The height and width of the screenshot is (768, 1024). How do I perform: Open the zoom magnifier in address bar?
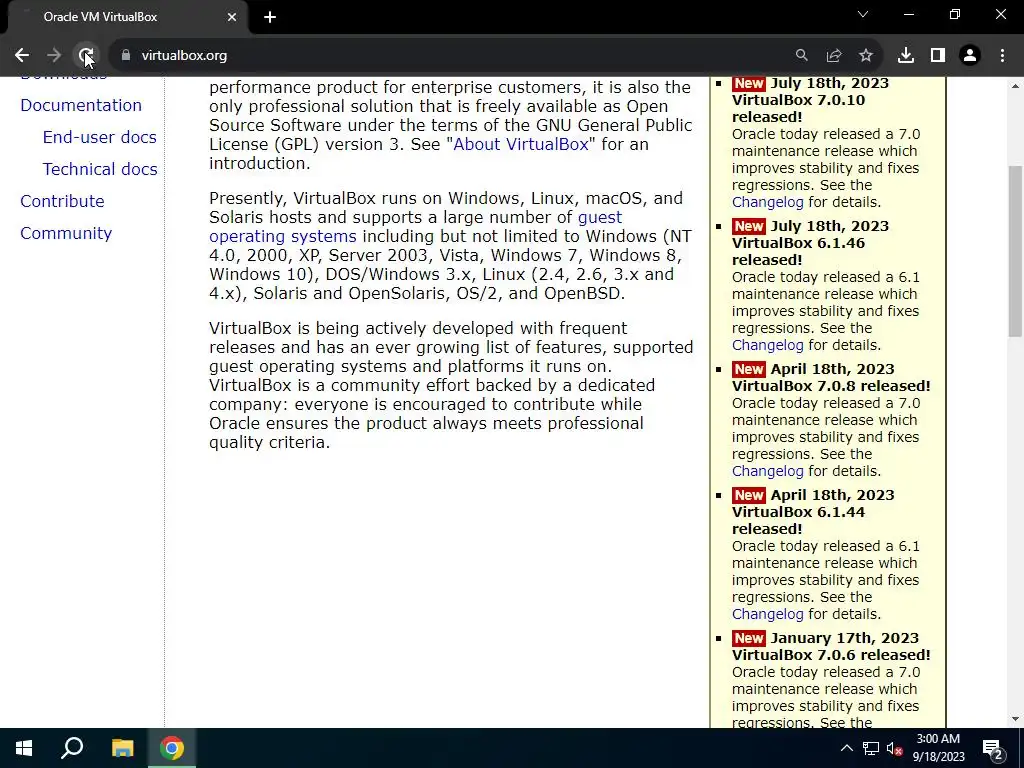pos(801,56)
